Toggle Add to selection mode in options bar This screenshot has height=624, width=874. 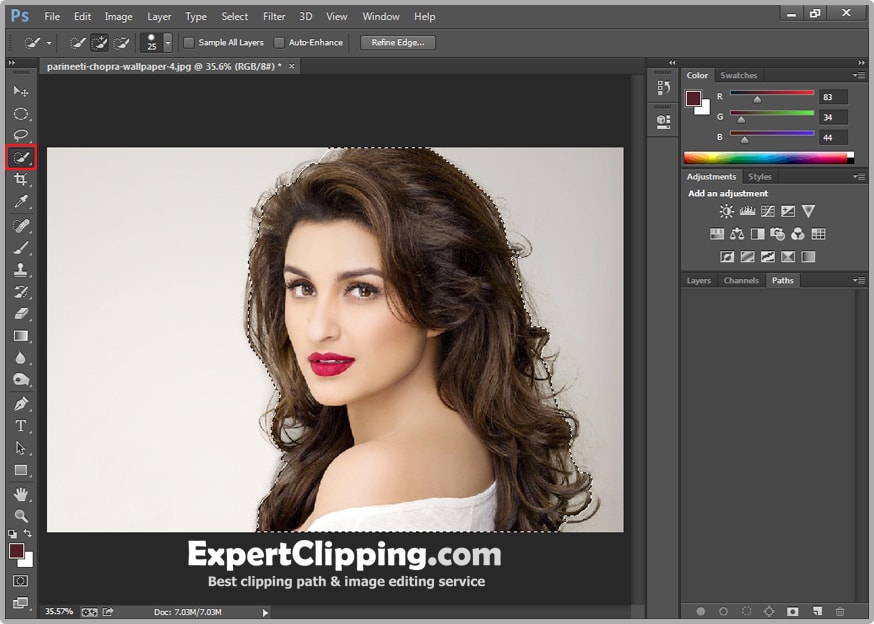(100, 43)
